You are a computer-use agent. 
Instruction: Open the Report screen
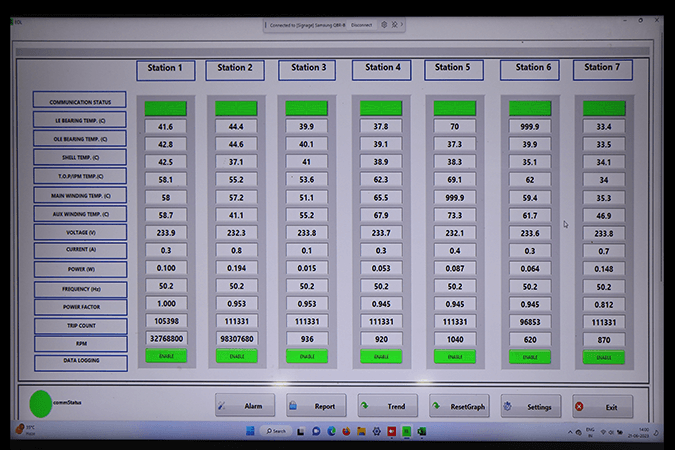coord(316,406)
